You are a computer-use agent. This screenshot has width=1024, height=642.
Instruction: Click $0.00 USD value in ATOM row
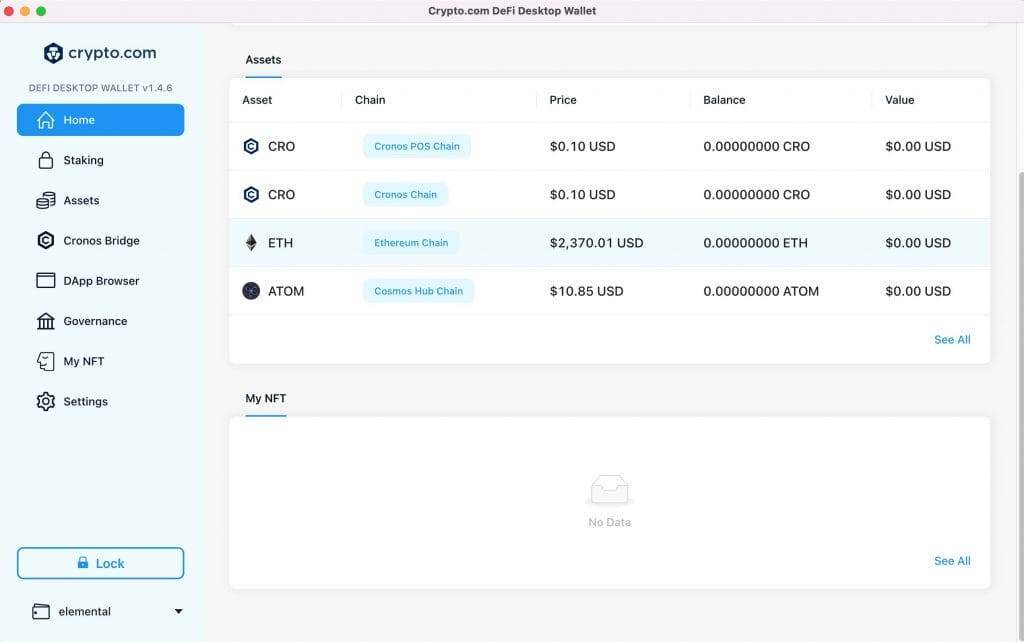pyautogui.click(x=918, y=291)
